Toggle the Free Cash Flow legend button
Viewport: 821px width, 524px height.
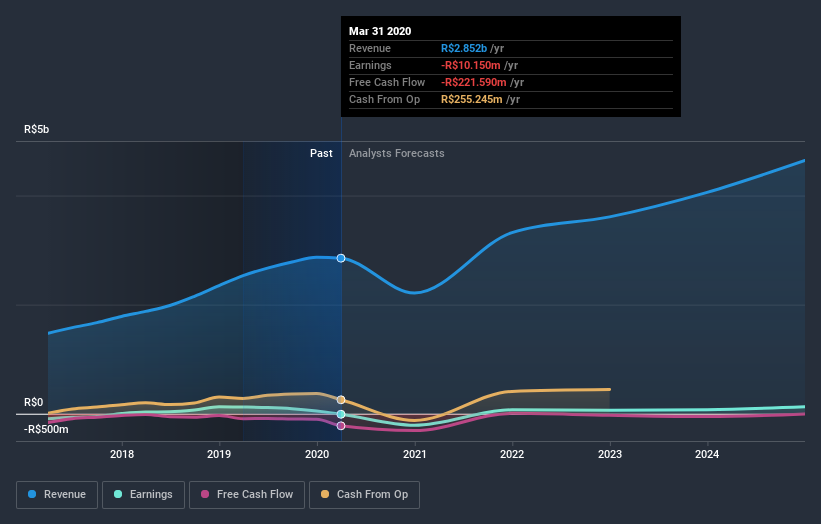point(247,495)
